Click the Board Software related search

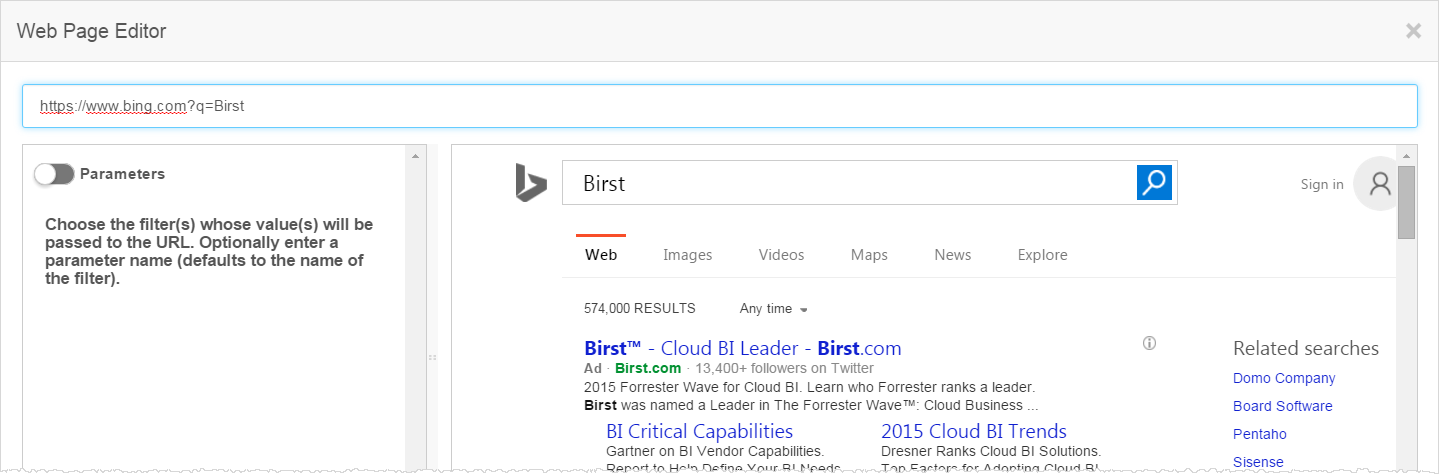click(1282, 407)
